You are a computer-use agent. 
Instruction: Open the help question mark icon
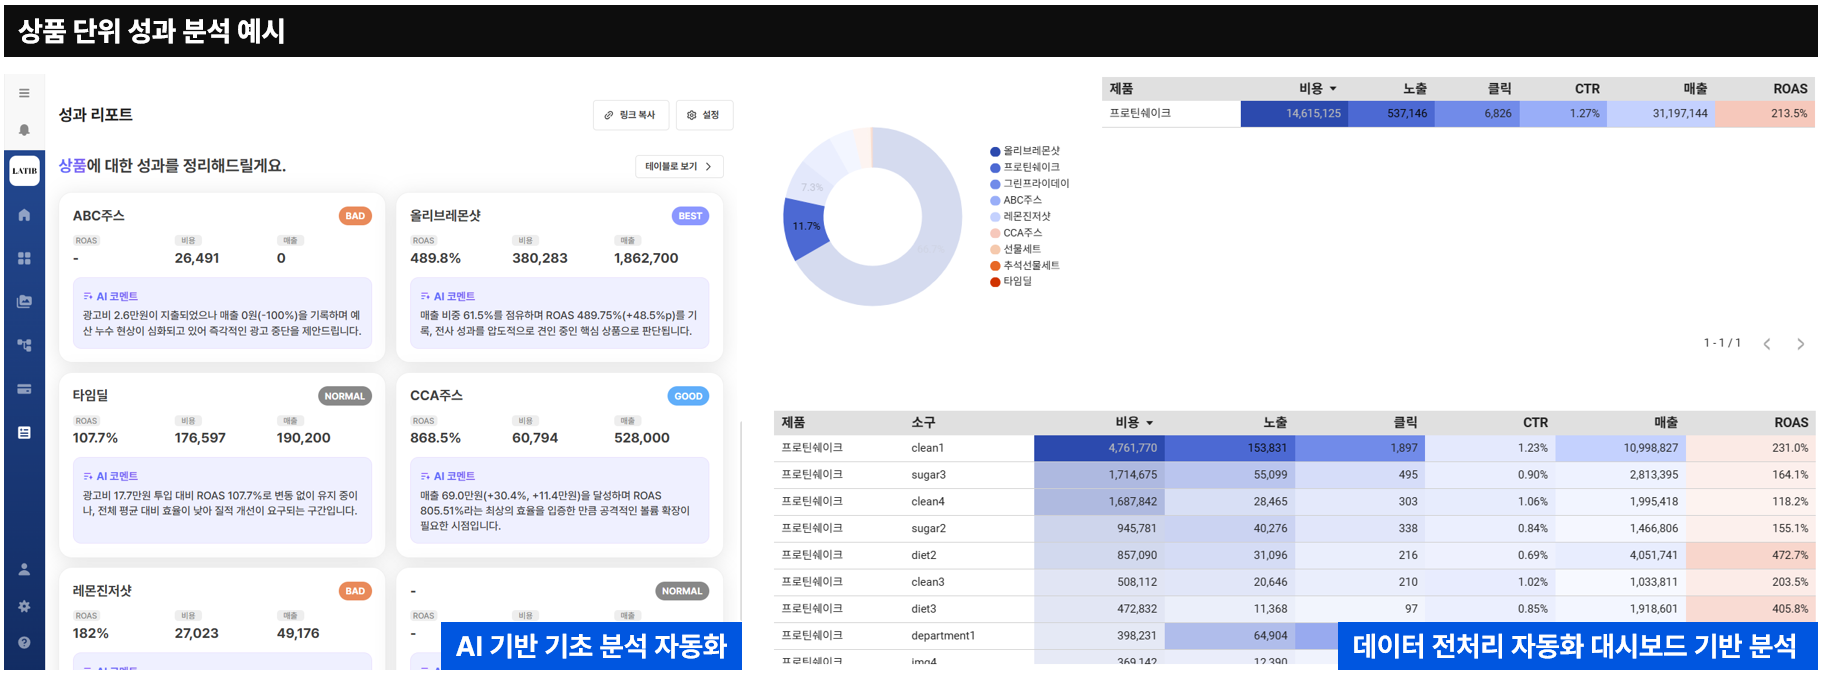point(24,643)
